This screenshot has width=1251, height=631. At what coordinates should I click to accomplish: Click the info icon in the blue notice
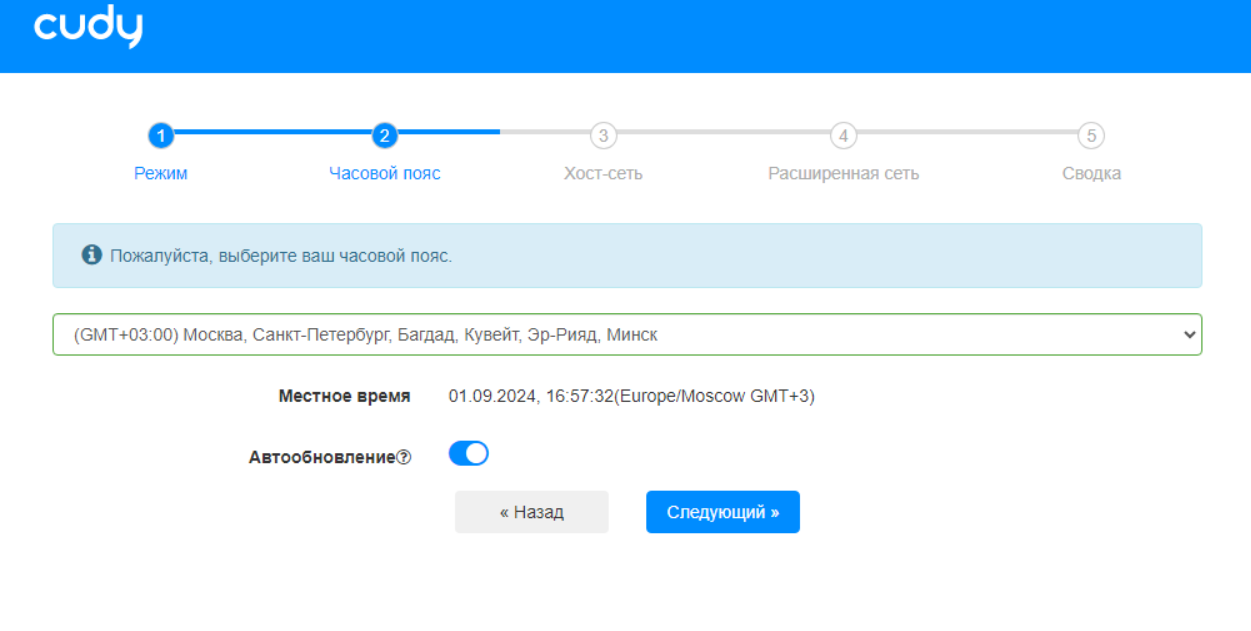click(x=92, y=255)
